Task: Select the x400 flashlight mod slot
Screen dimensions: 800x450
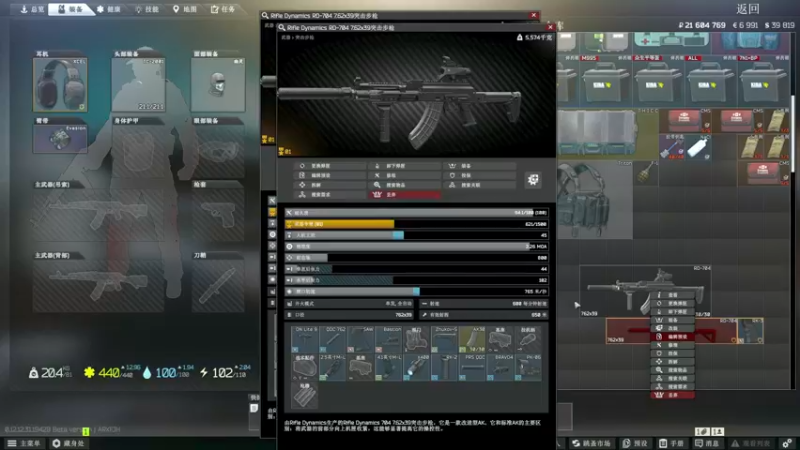Action: pyautogui.click(x=416, y=368)
